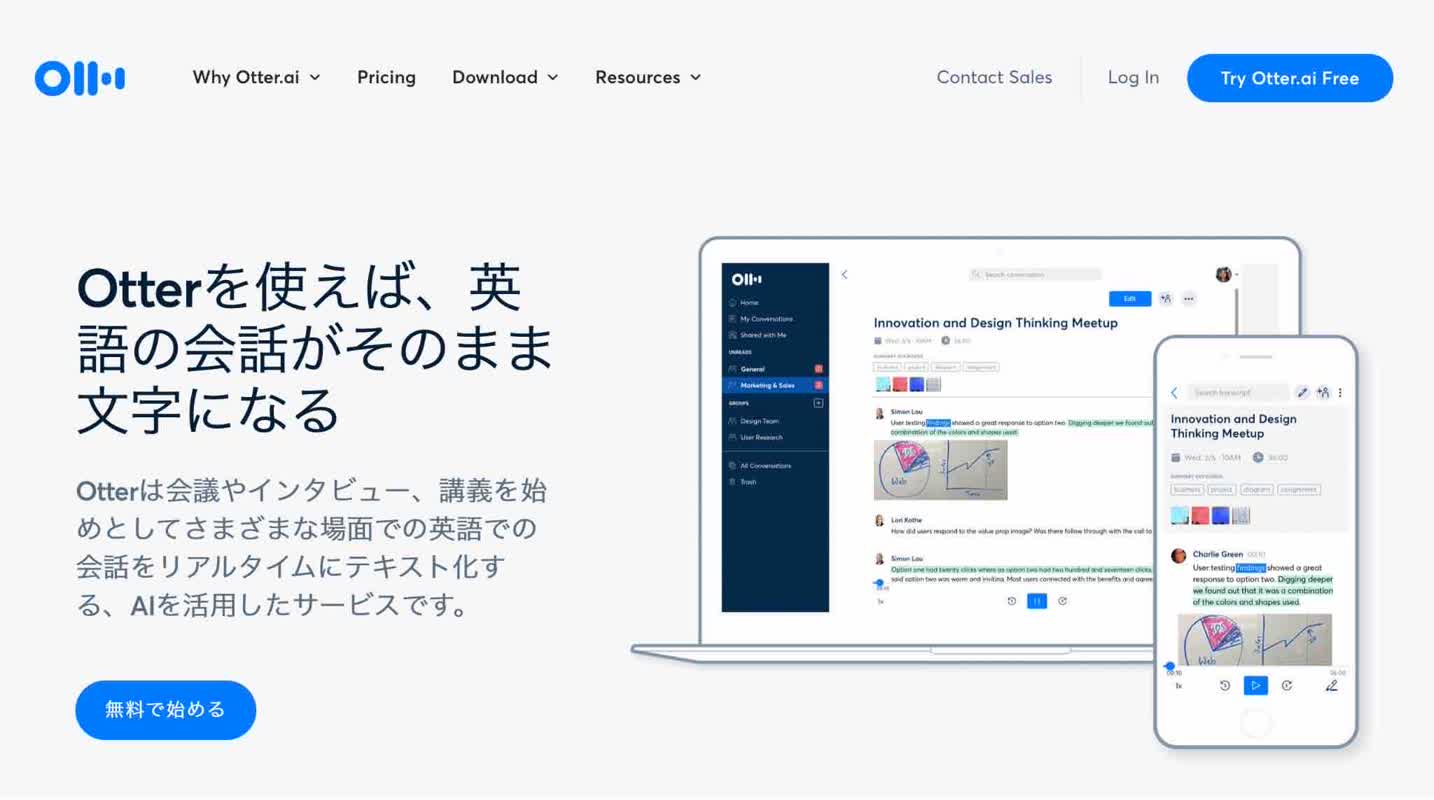Expand the Why Otter.ai dropdown menu

tap(256, 77)
